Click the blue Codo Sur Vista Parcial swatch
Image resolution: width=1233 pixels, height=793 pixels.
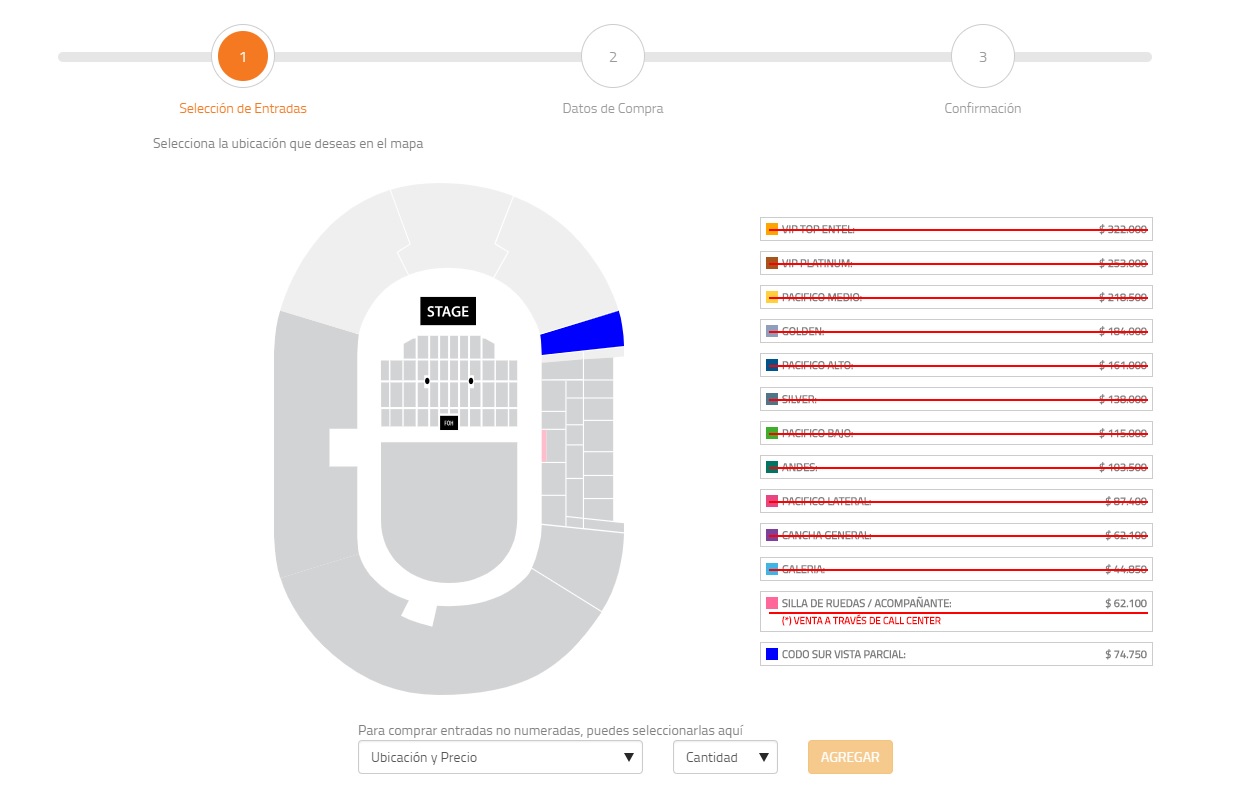772,655
